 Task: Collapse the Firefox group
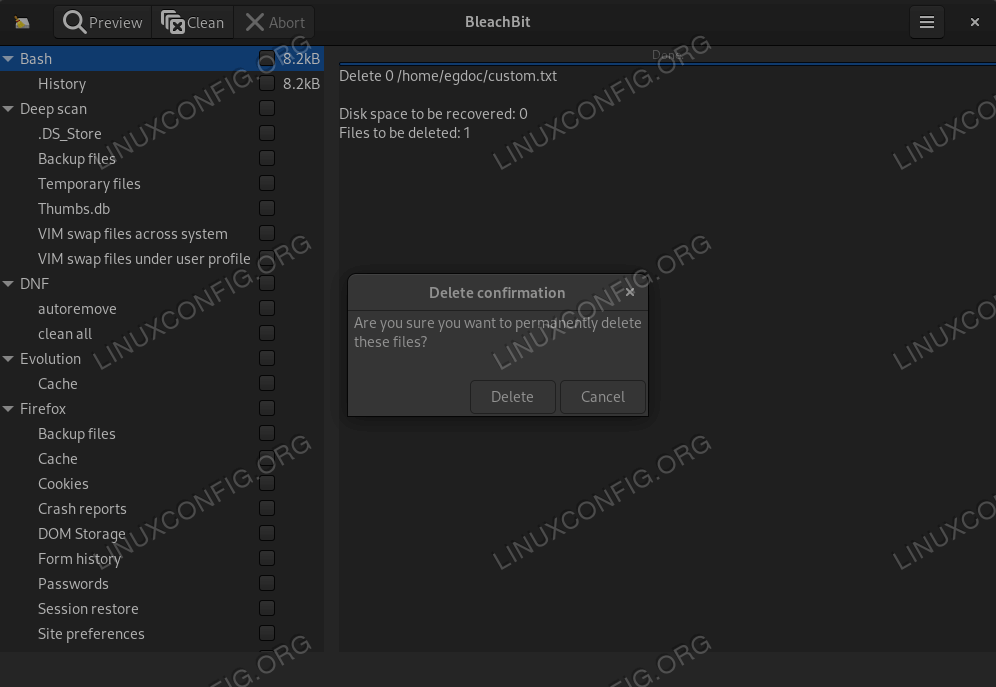click(x=8, y=409)
